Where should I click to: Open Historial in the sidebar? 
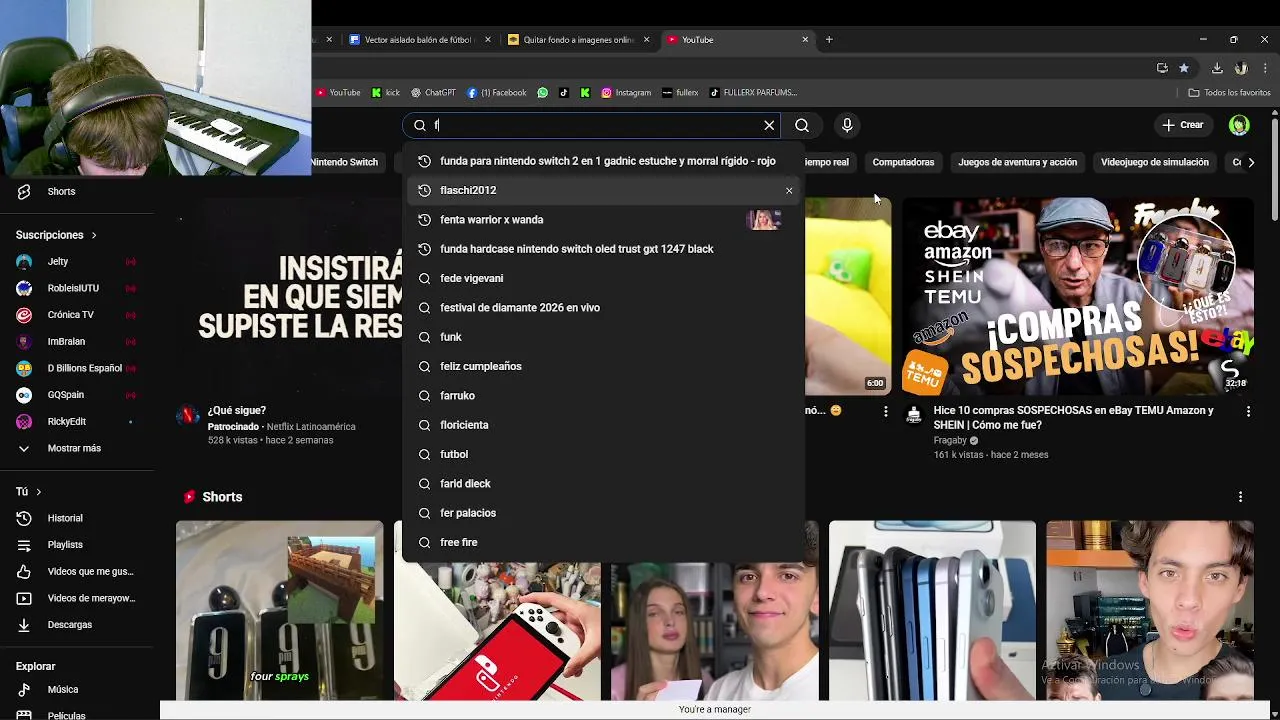[77, 518]
